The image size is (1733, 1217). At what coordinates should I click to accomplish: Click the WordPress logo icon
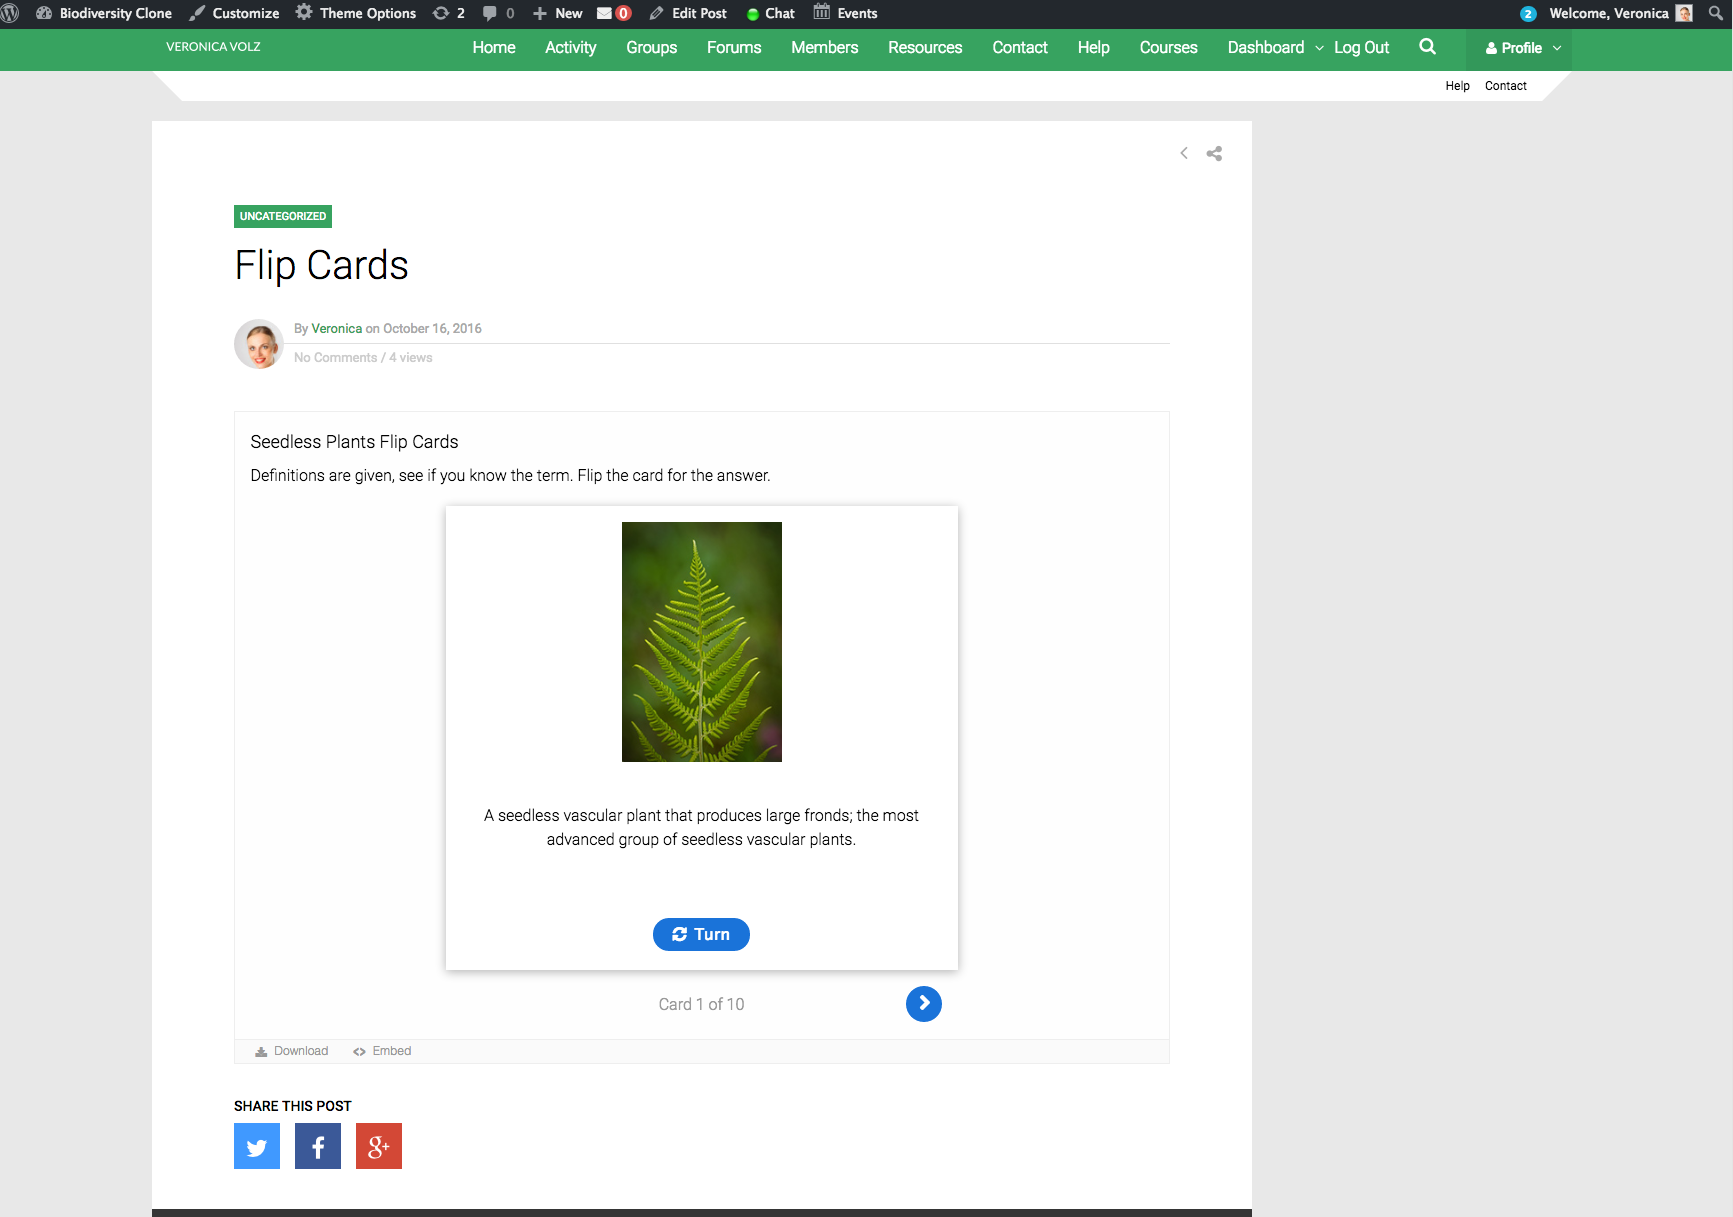point(10,13)
